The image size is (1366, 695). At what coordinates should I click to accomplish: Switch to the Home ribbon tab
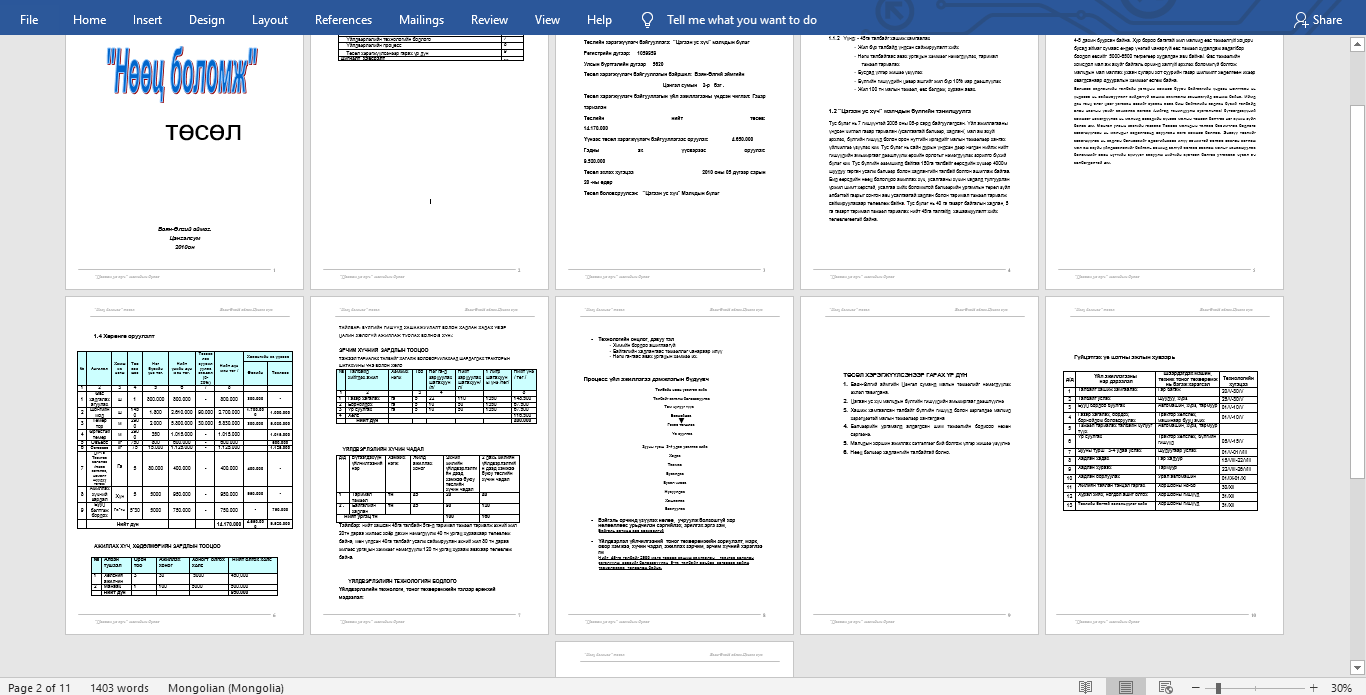pyautogui.click(x=89, y=19)
